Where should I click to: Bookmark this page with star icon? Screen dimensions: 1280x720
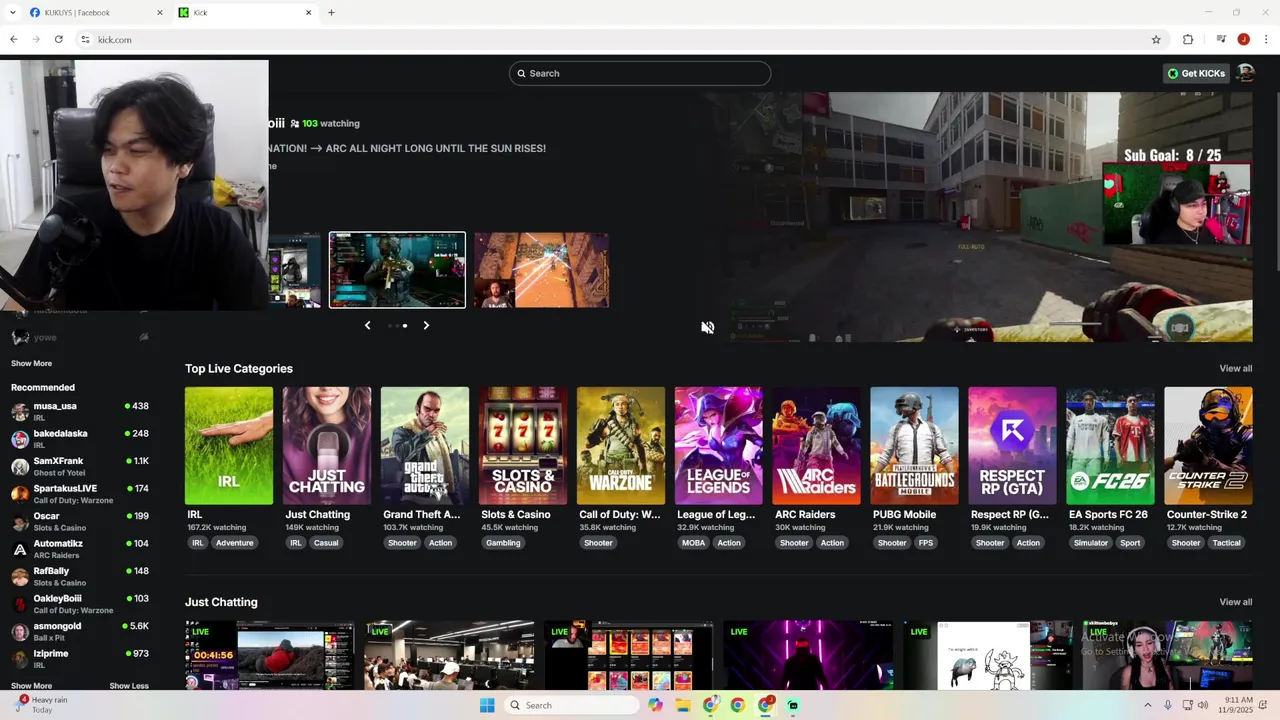(x=1156, y=40)
